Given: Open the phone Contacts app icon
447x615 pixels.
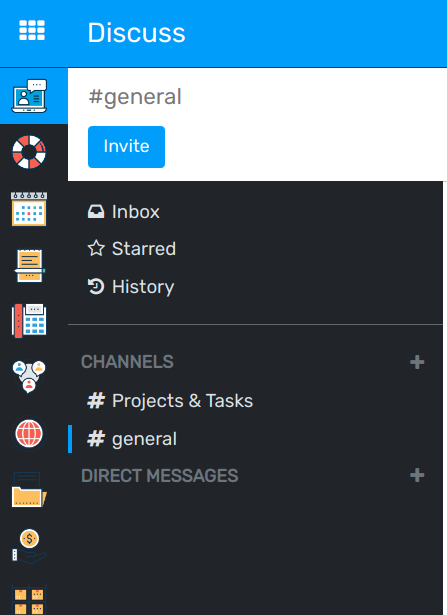Looking at the screenshot, I should 29,321.
